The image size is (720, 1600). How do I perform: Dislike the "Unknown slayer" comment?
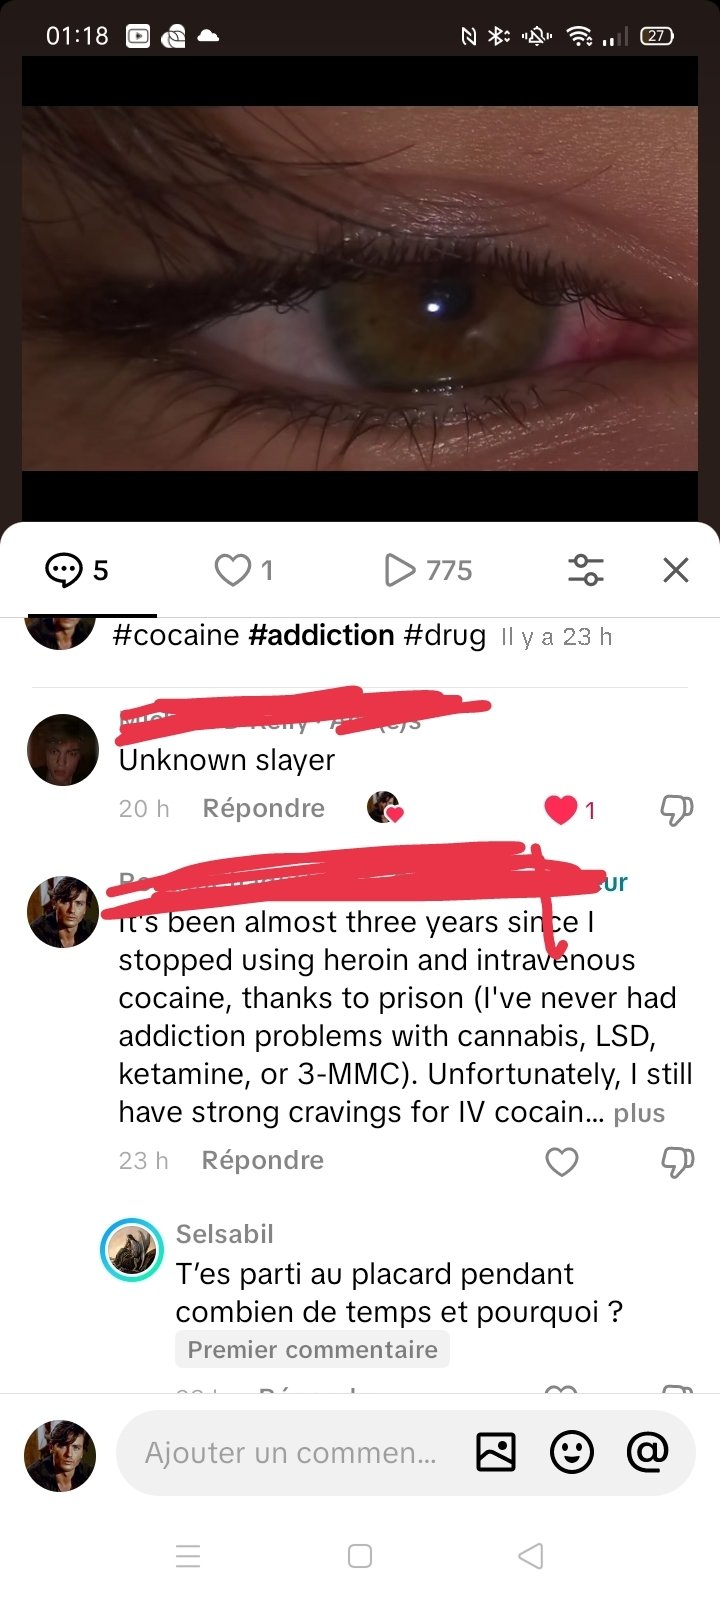(677, 810)
